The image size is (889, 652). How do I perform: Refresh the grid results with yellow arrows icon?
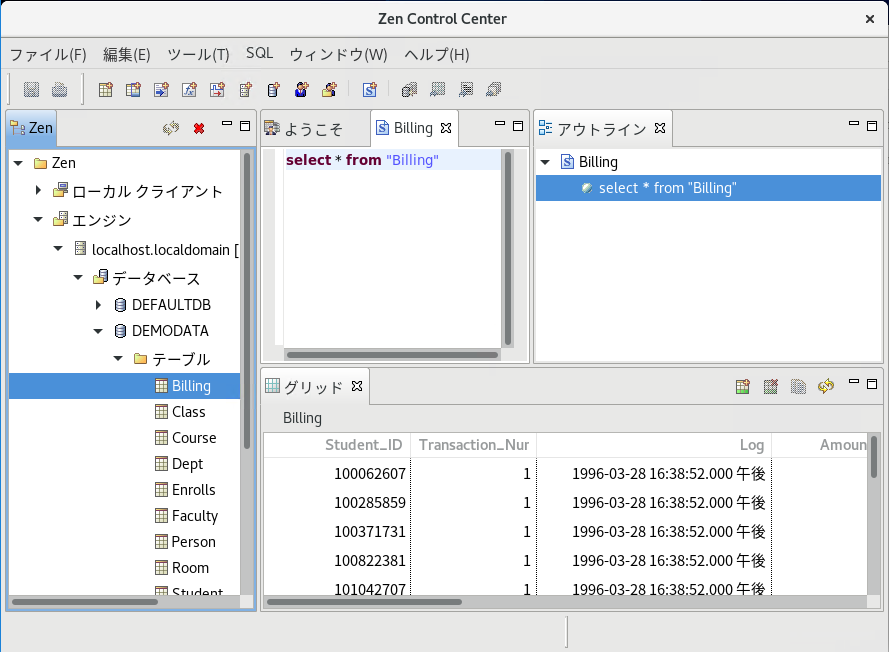pyautogui.click(x=826, y=386)
